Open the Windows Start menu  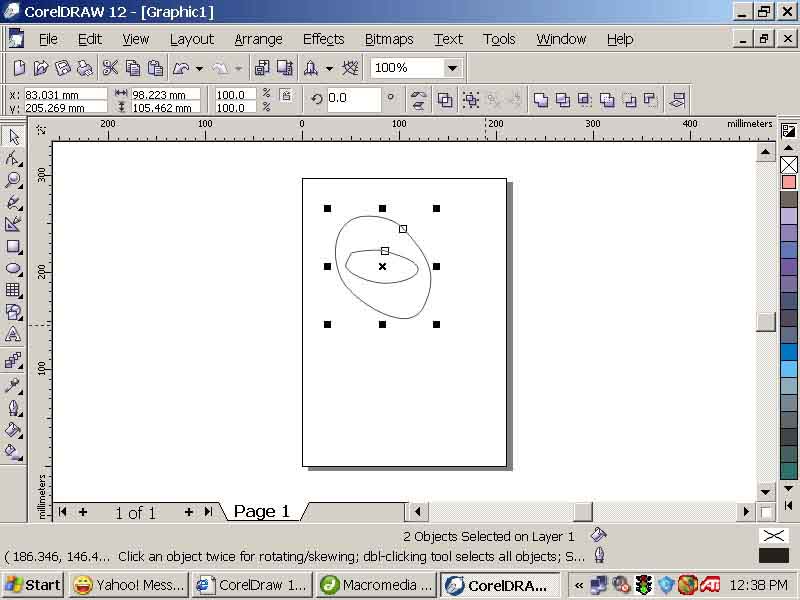coord(33,585)
